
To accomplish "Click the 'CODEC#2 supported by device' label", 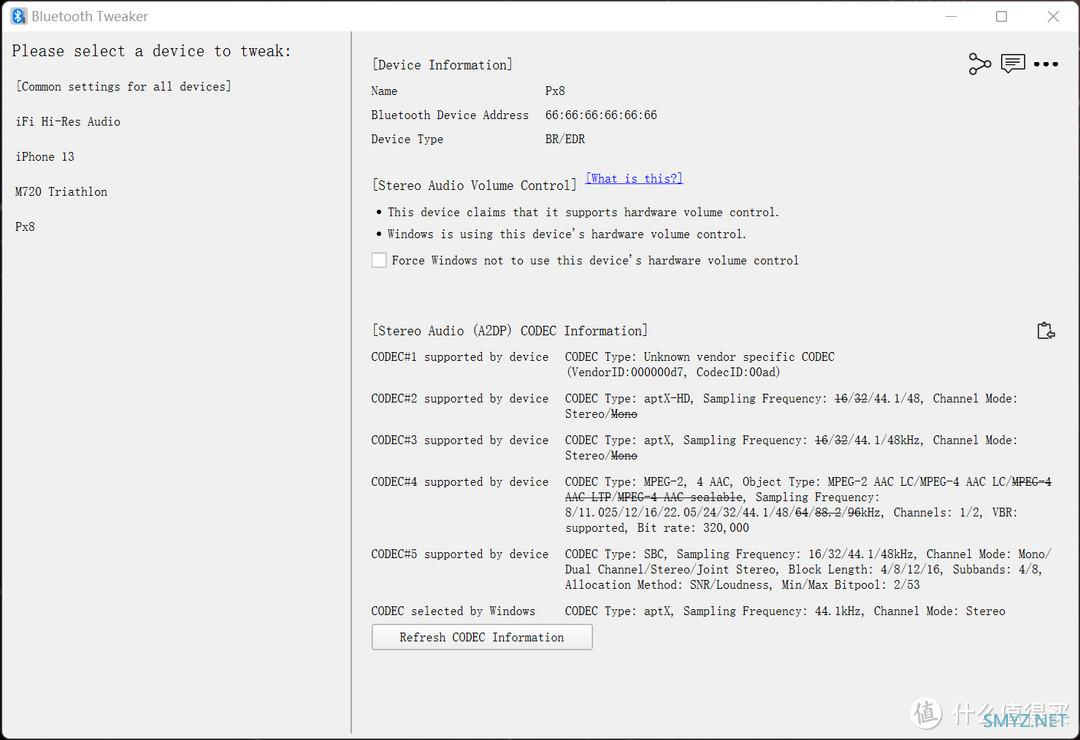I will [459, 398].
